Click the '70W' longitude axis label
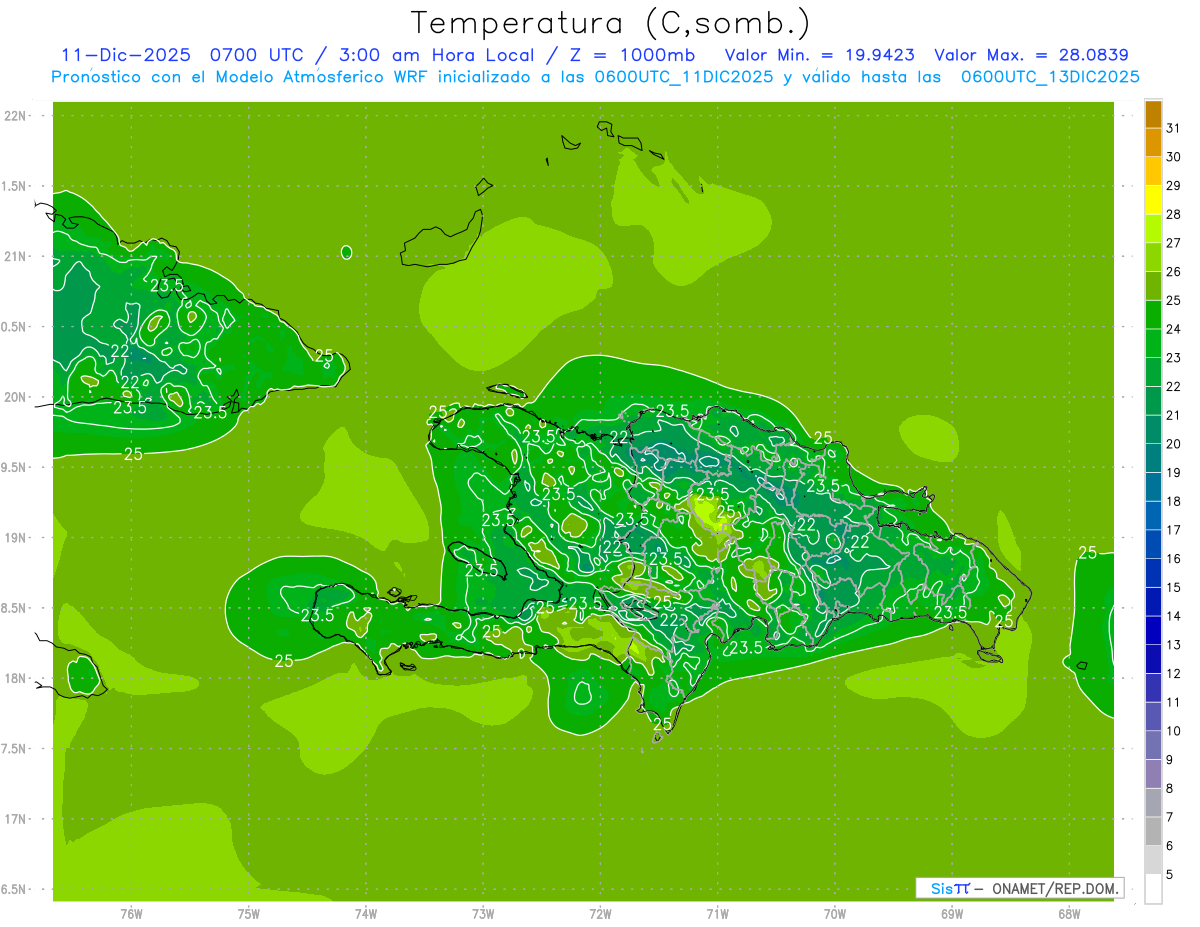The width and height of the screenshot is (1200, 927). (835, 913)
